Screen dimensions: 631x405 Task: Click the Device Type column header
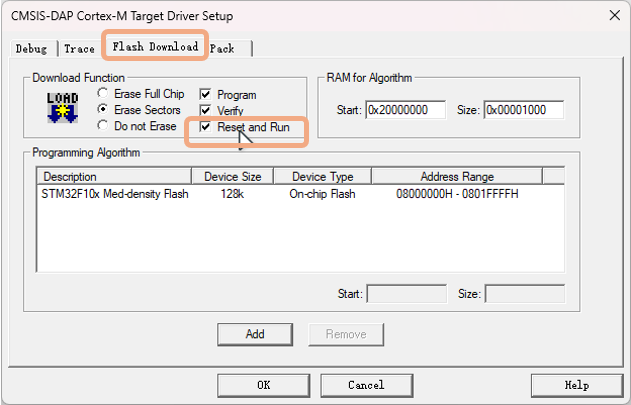(x=322, y=177)
